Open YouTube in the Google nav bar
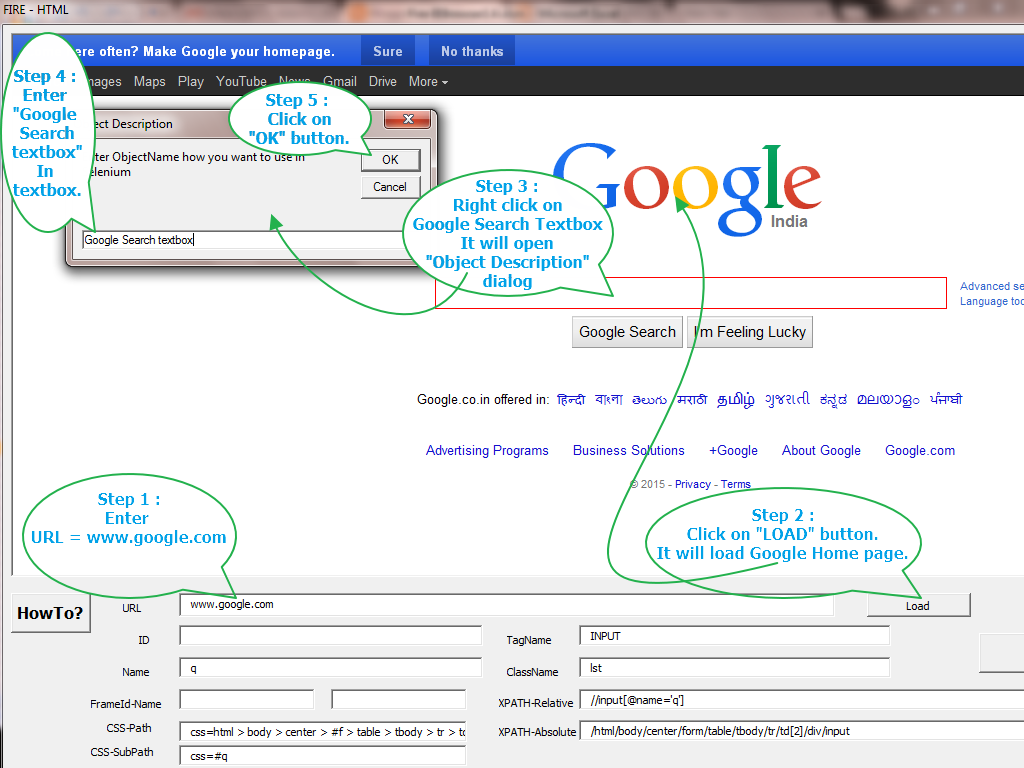1024x768 pixels. (x=242, y=82)
